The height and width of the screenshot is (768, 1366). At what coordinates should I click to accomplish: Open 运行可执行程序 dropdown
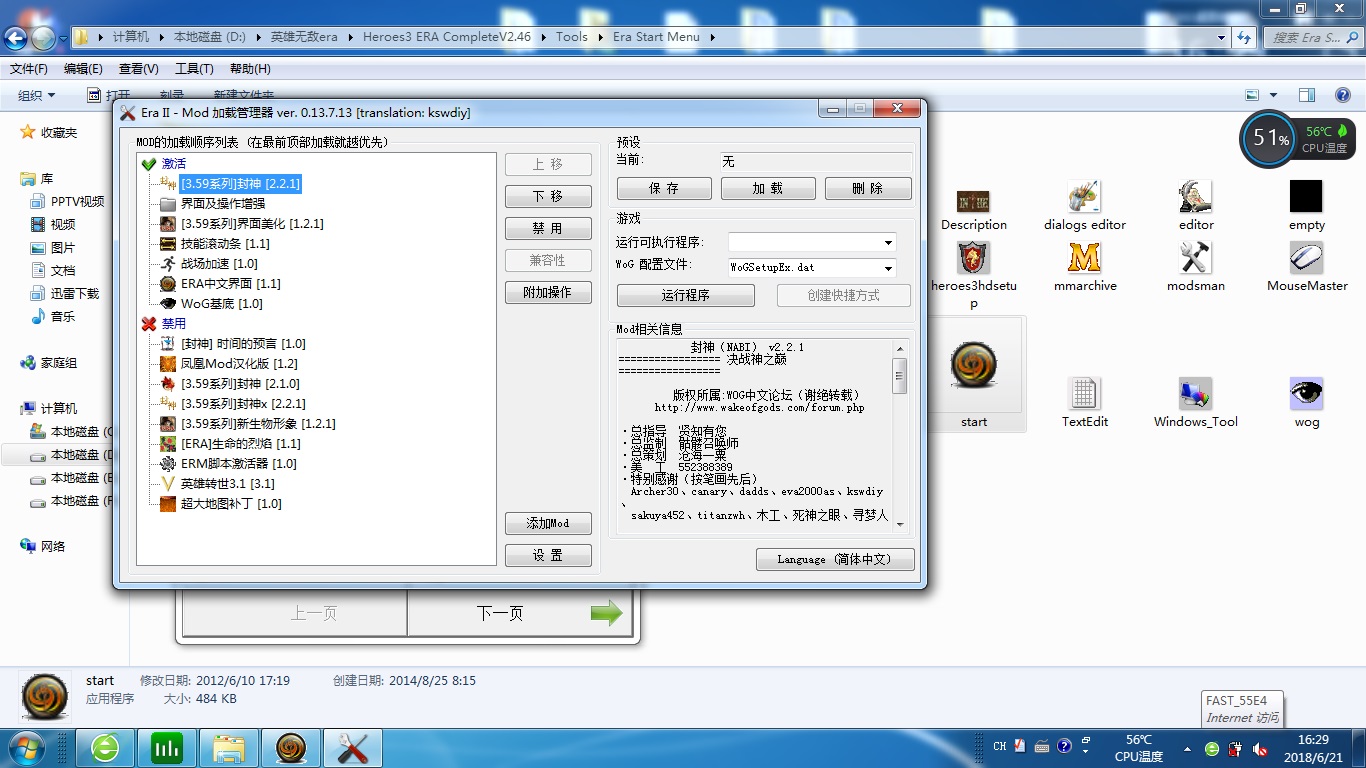888,243
